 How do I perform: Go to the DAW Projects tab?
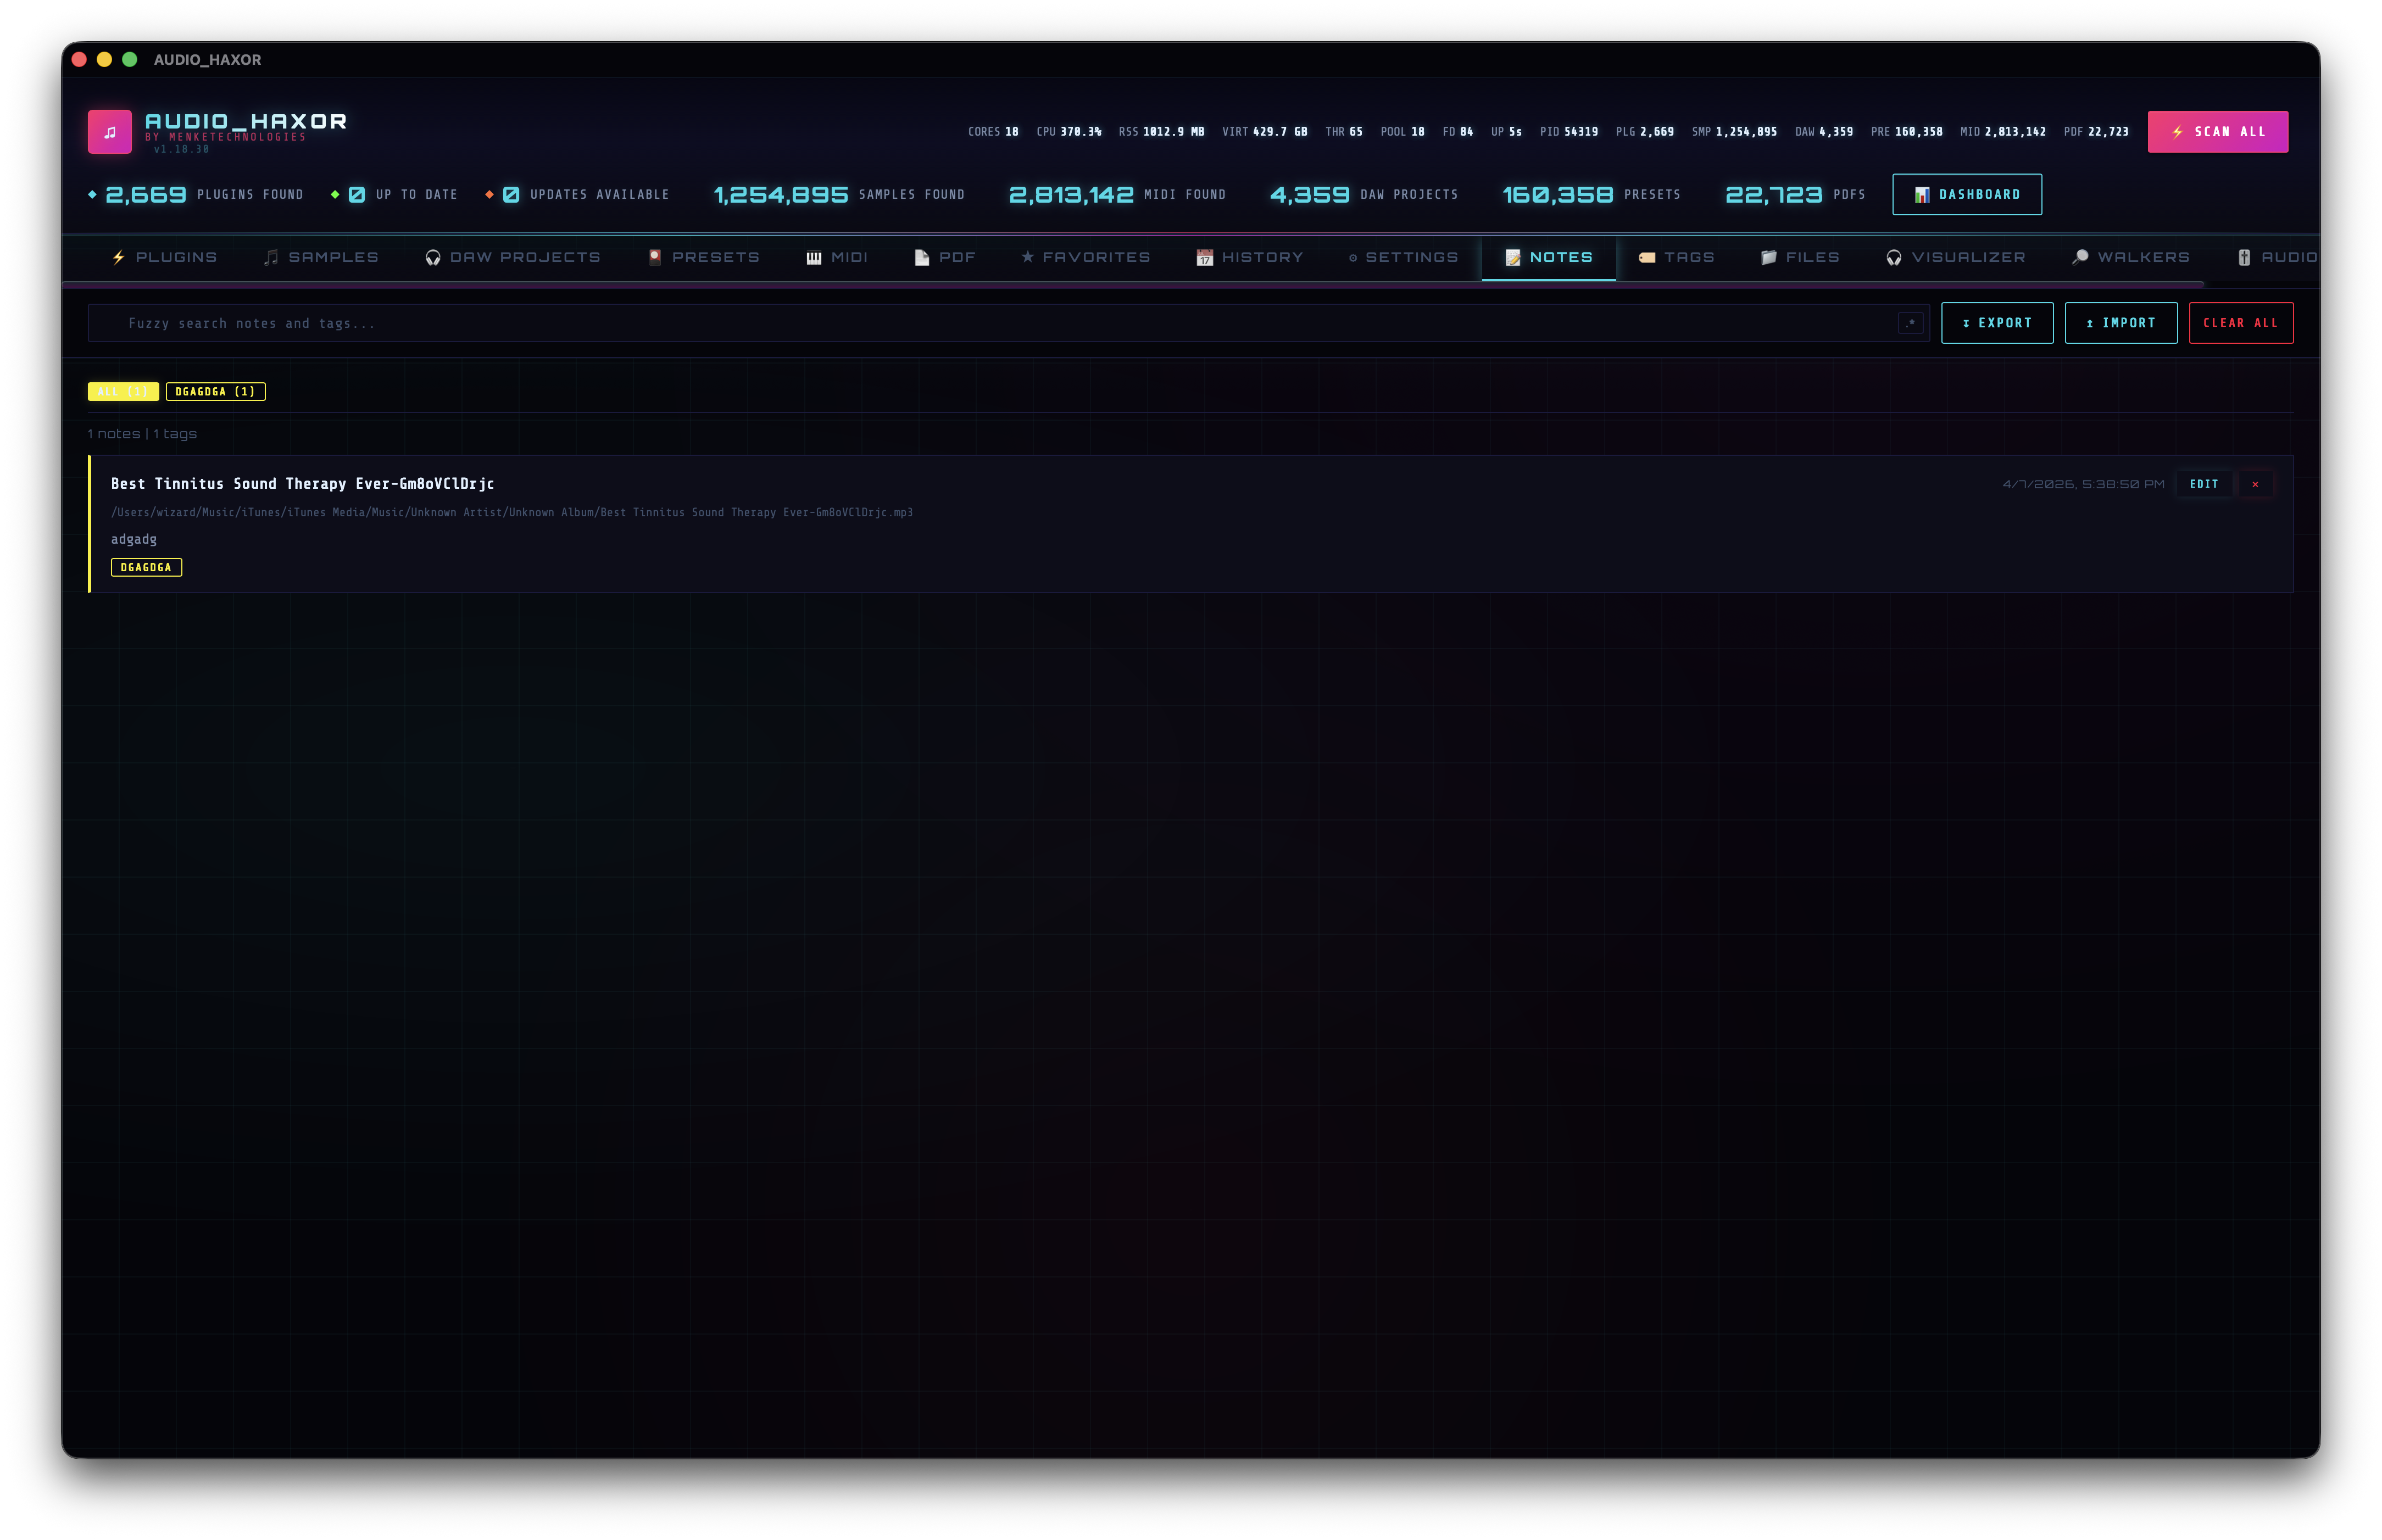click(x=513, y=257)
